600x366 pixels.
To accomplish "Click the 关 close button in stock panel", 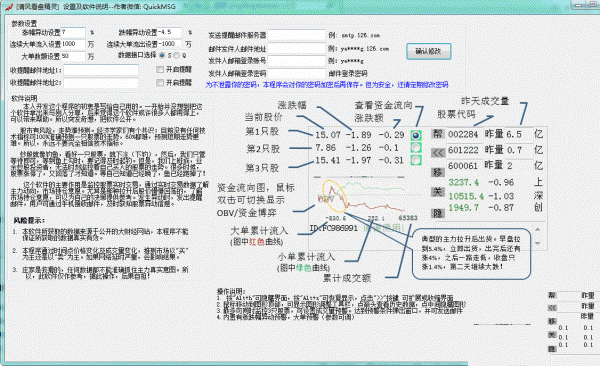I will point(437,191).
